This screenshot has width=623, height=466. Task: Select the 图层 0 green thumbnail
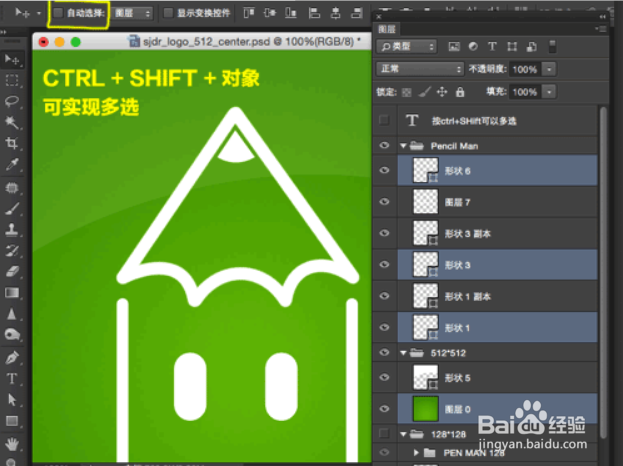[426, 409]
